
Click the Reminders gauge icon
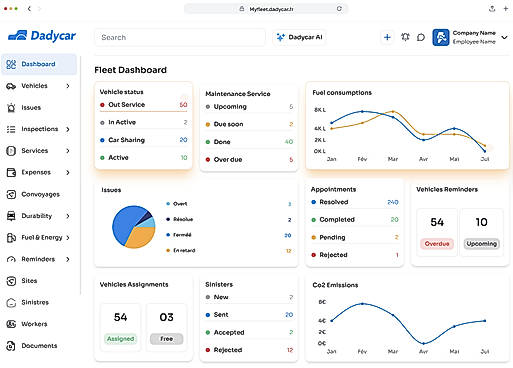tap(11, 259)
